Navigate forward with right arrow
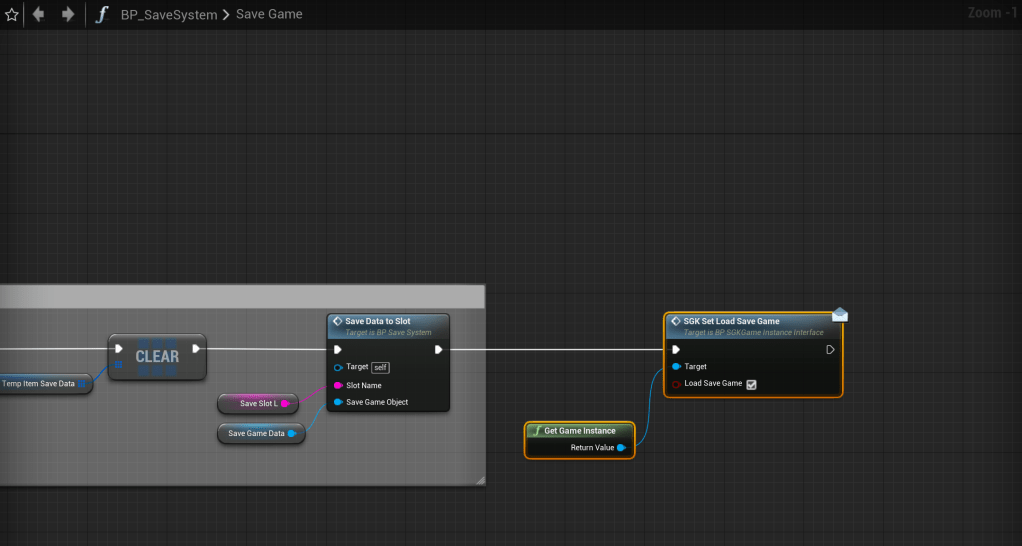 point(68,15)
